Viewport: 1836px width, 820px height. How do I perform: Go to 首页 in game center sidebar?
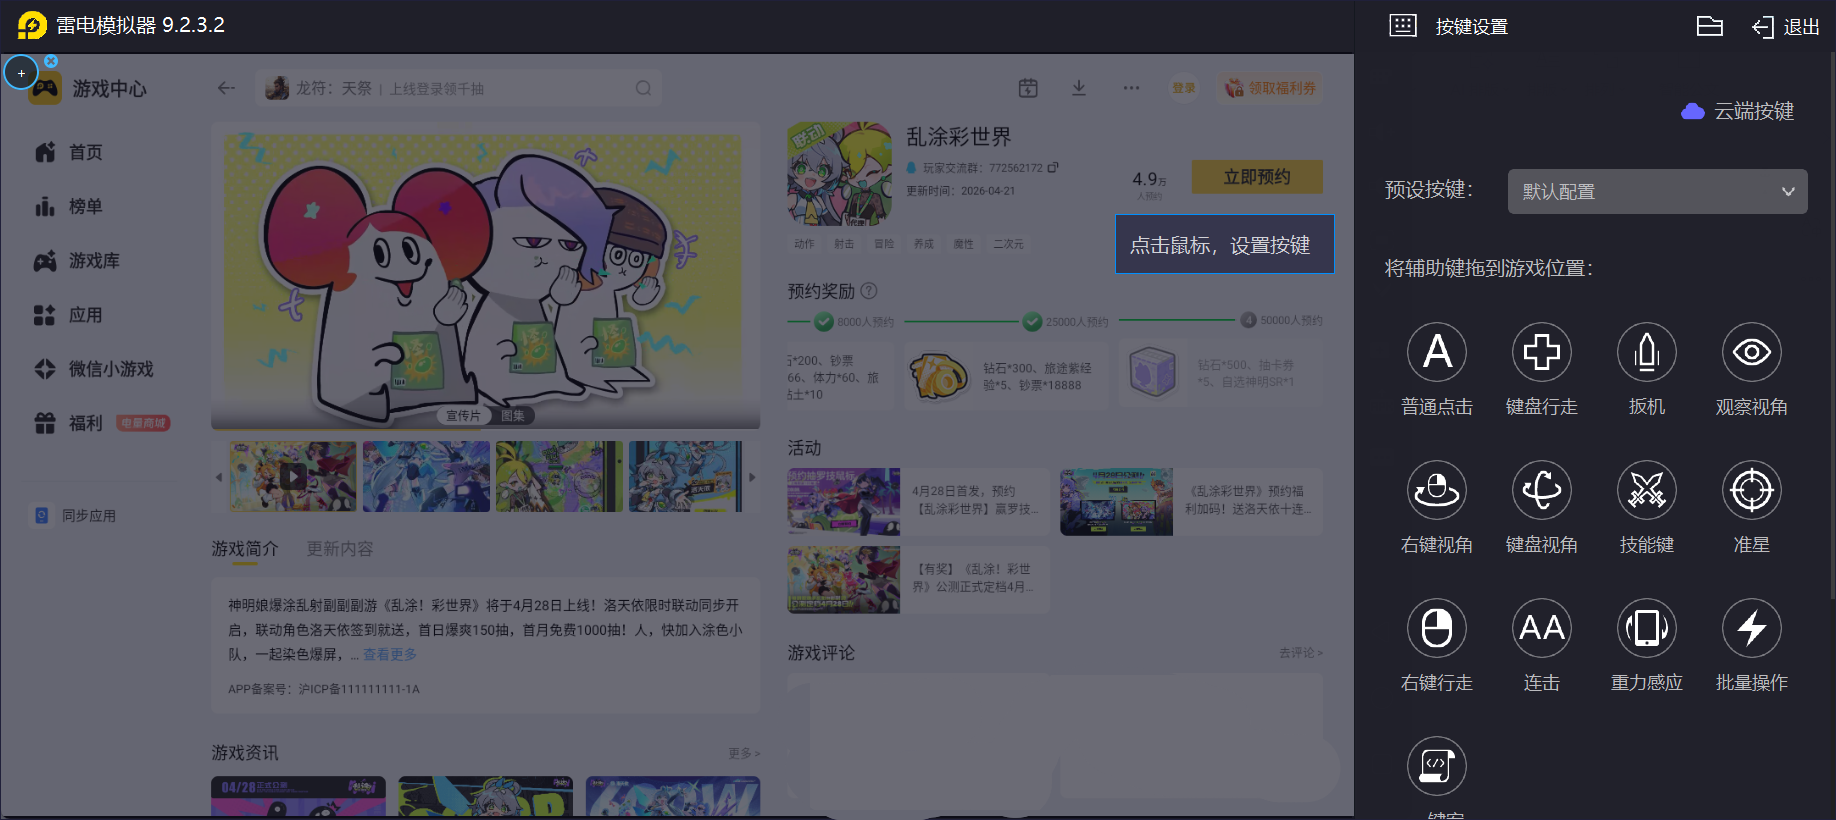pos(69,152)
